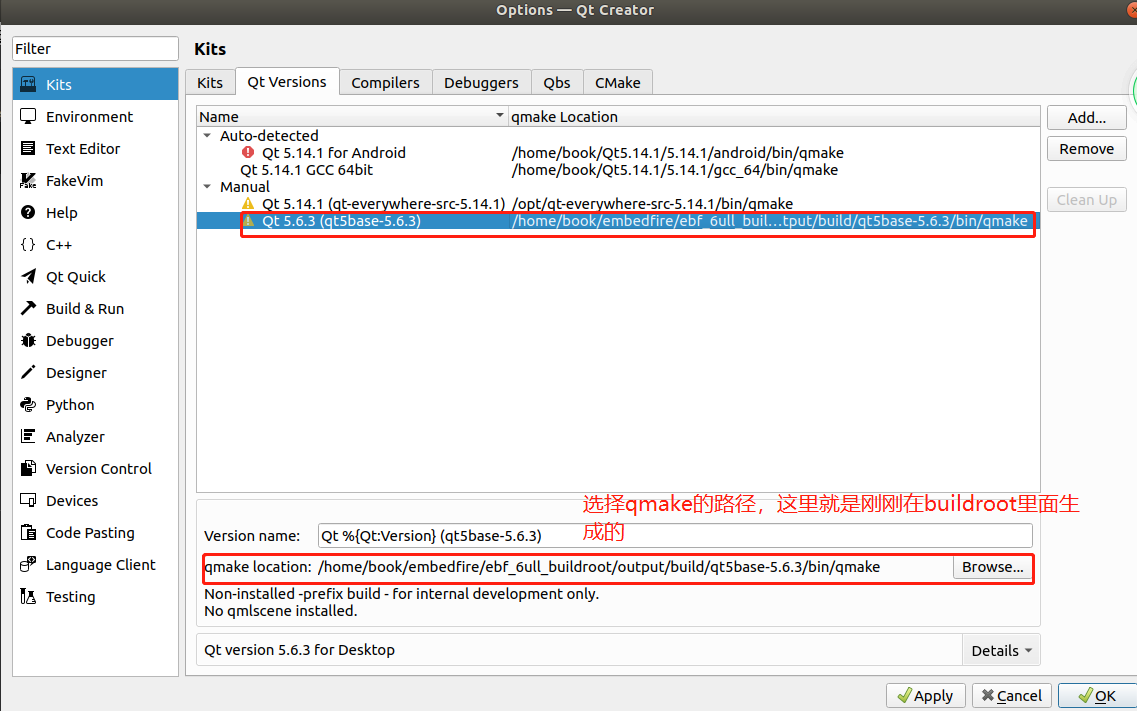
Task: Click 'No qmlscene installed.' message
Action: pyautogui.click(x=281, y=611)
